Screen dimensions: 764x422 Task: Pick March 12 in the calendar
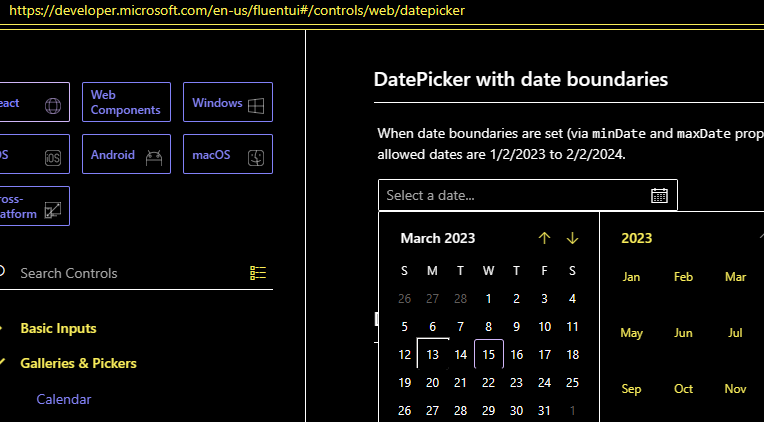click(x=404, y=355)
